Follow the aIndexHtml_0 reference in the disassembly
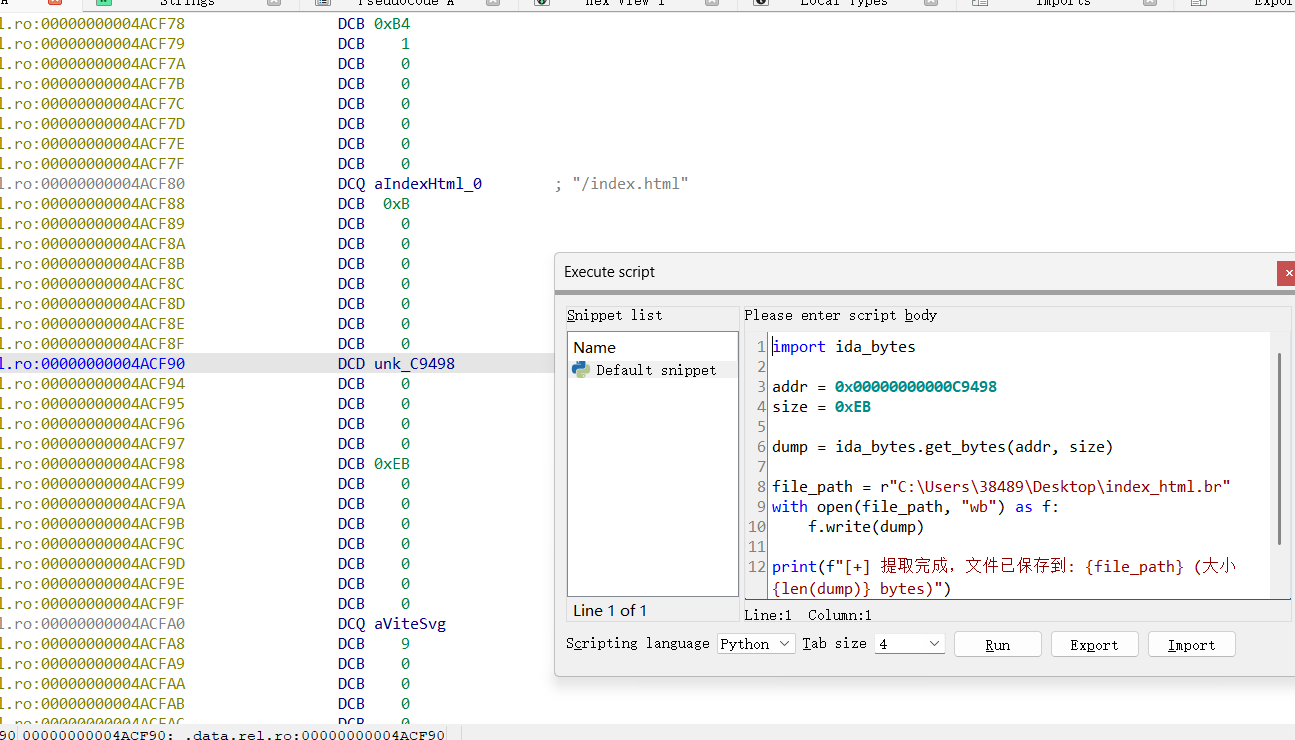 point(428,184)
